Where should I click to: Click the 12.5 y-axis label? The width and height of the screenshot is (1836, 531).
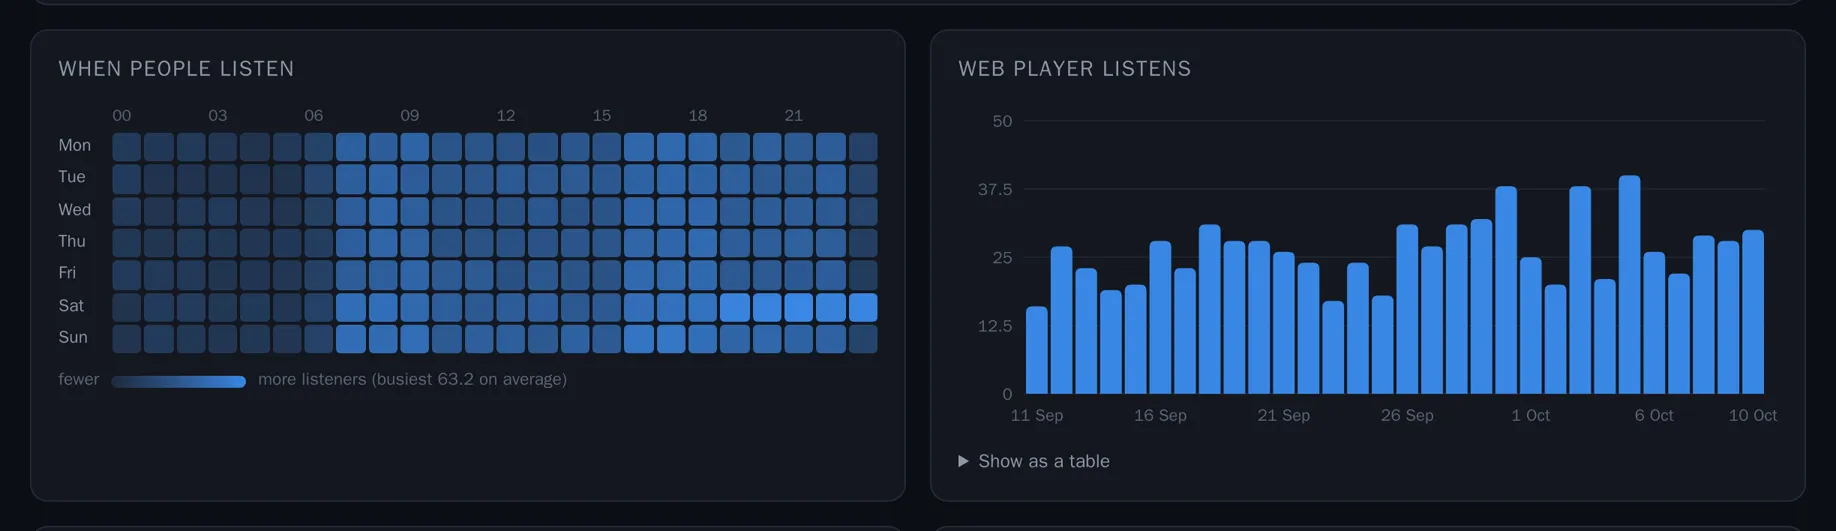[x=995, y=326]
